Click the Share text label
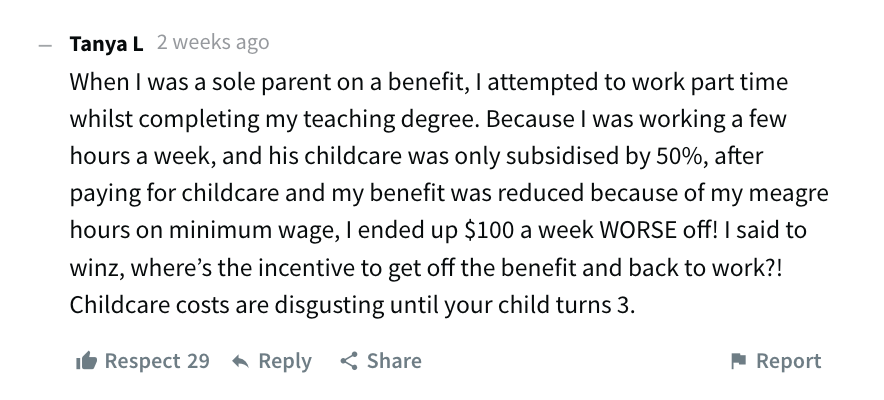Image resolution: width=884 pixels, height=400 pixels. tap(394, 361)
